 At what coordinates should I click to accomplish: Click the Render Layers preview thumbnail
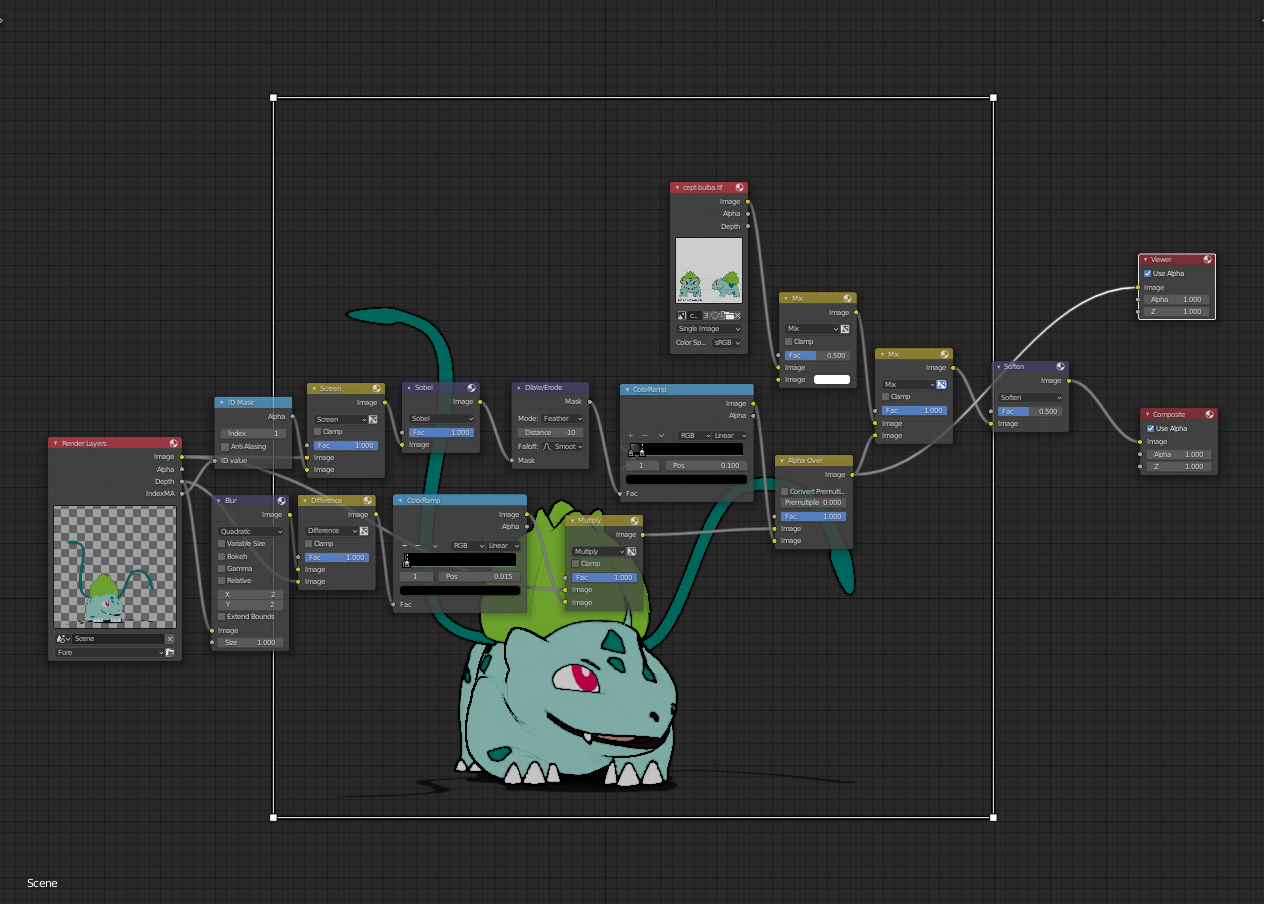pos(115,567)
